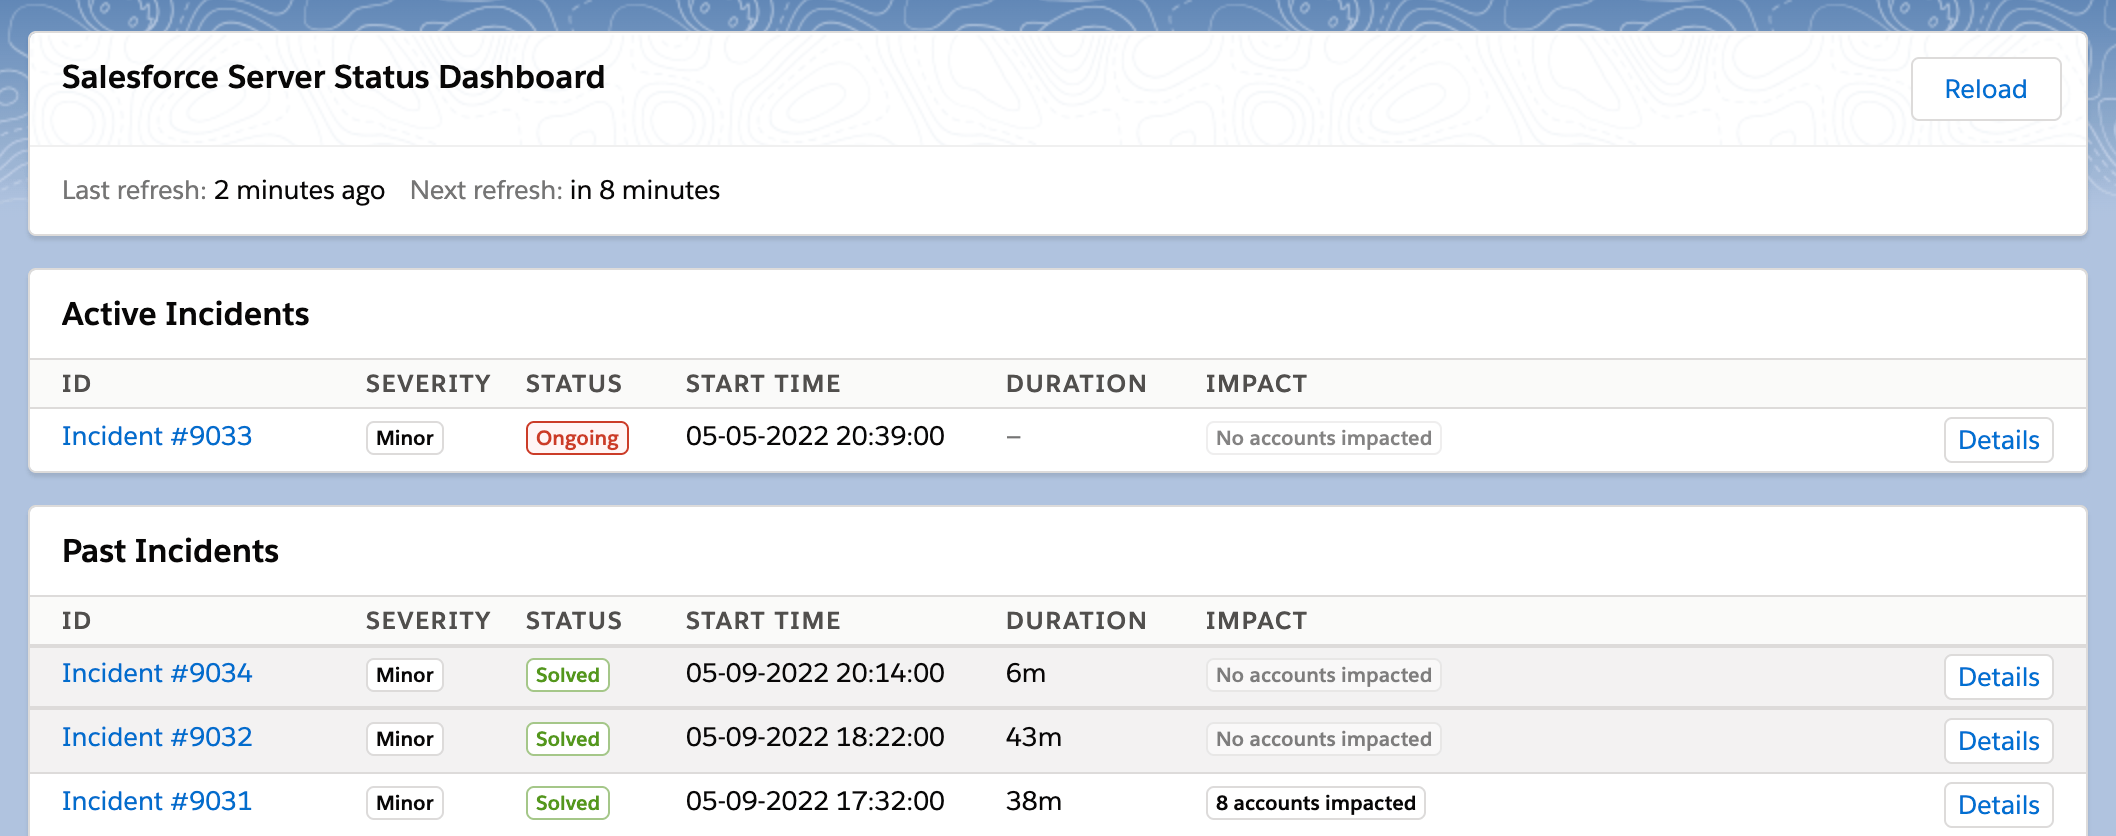The width and height of the screenshot is (2116, 836).
Task: Click 'No accounts impacted' for Incident #9033
Action: 1324,438
